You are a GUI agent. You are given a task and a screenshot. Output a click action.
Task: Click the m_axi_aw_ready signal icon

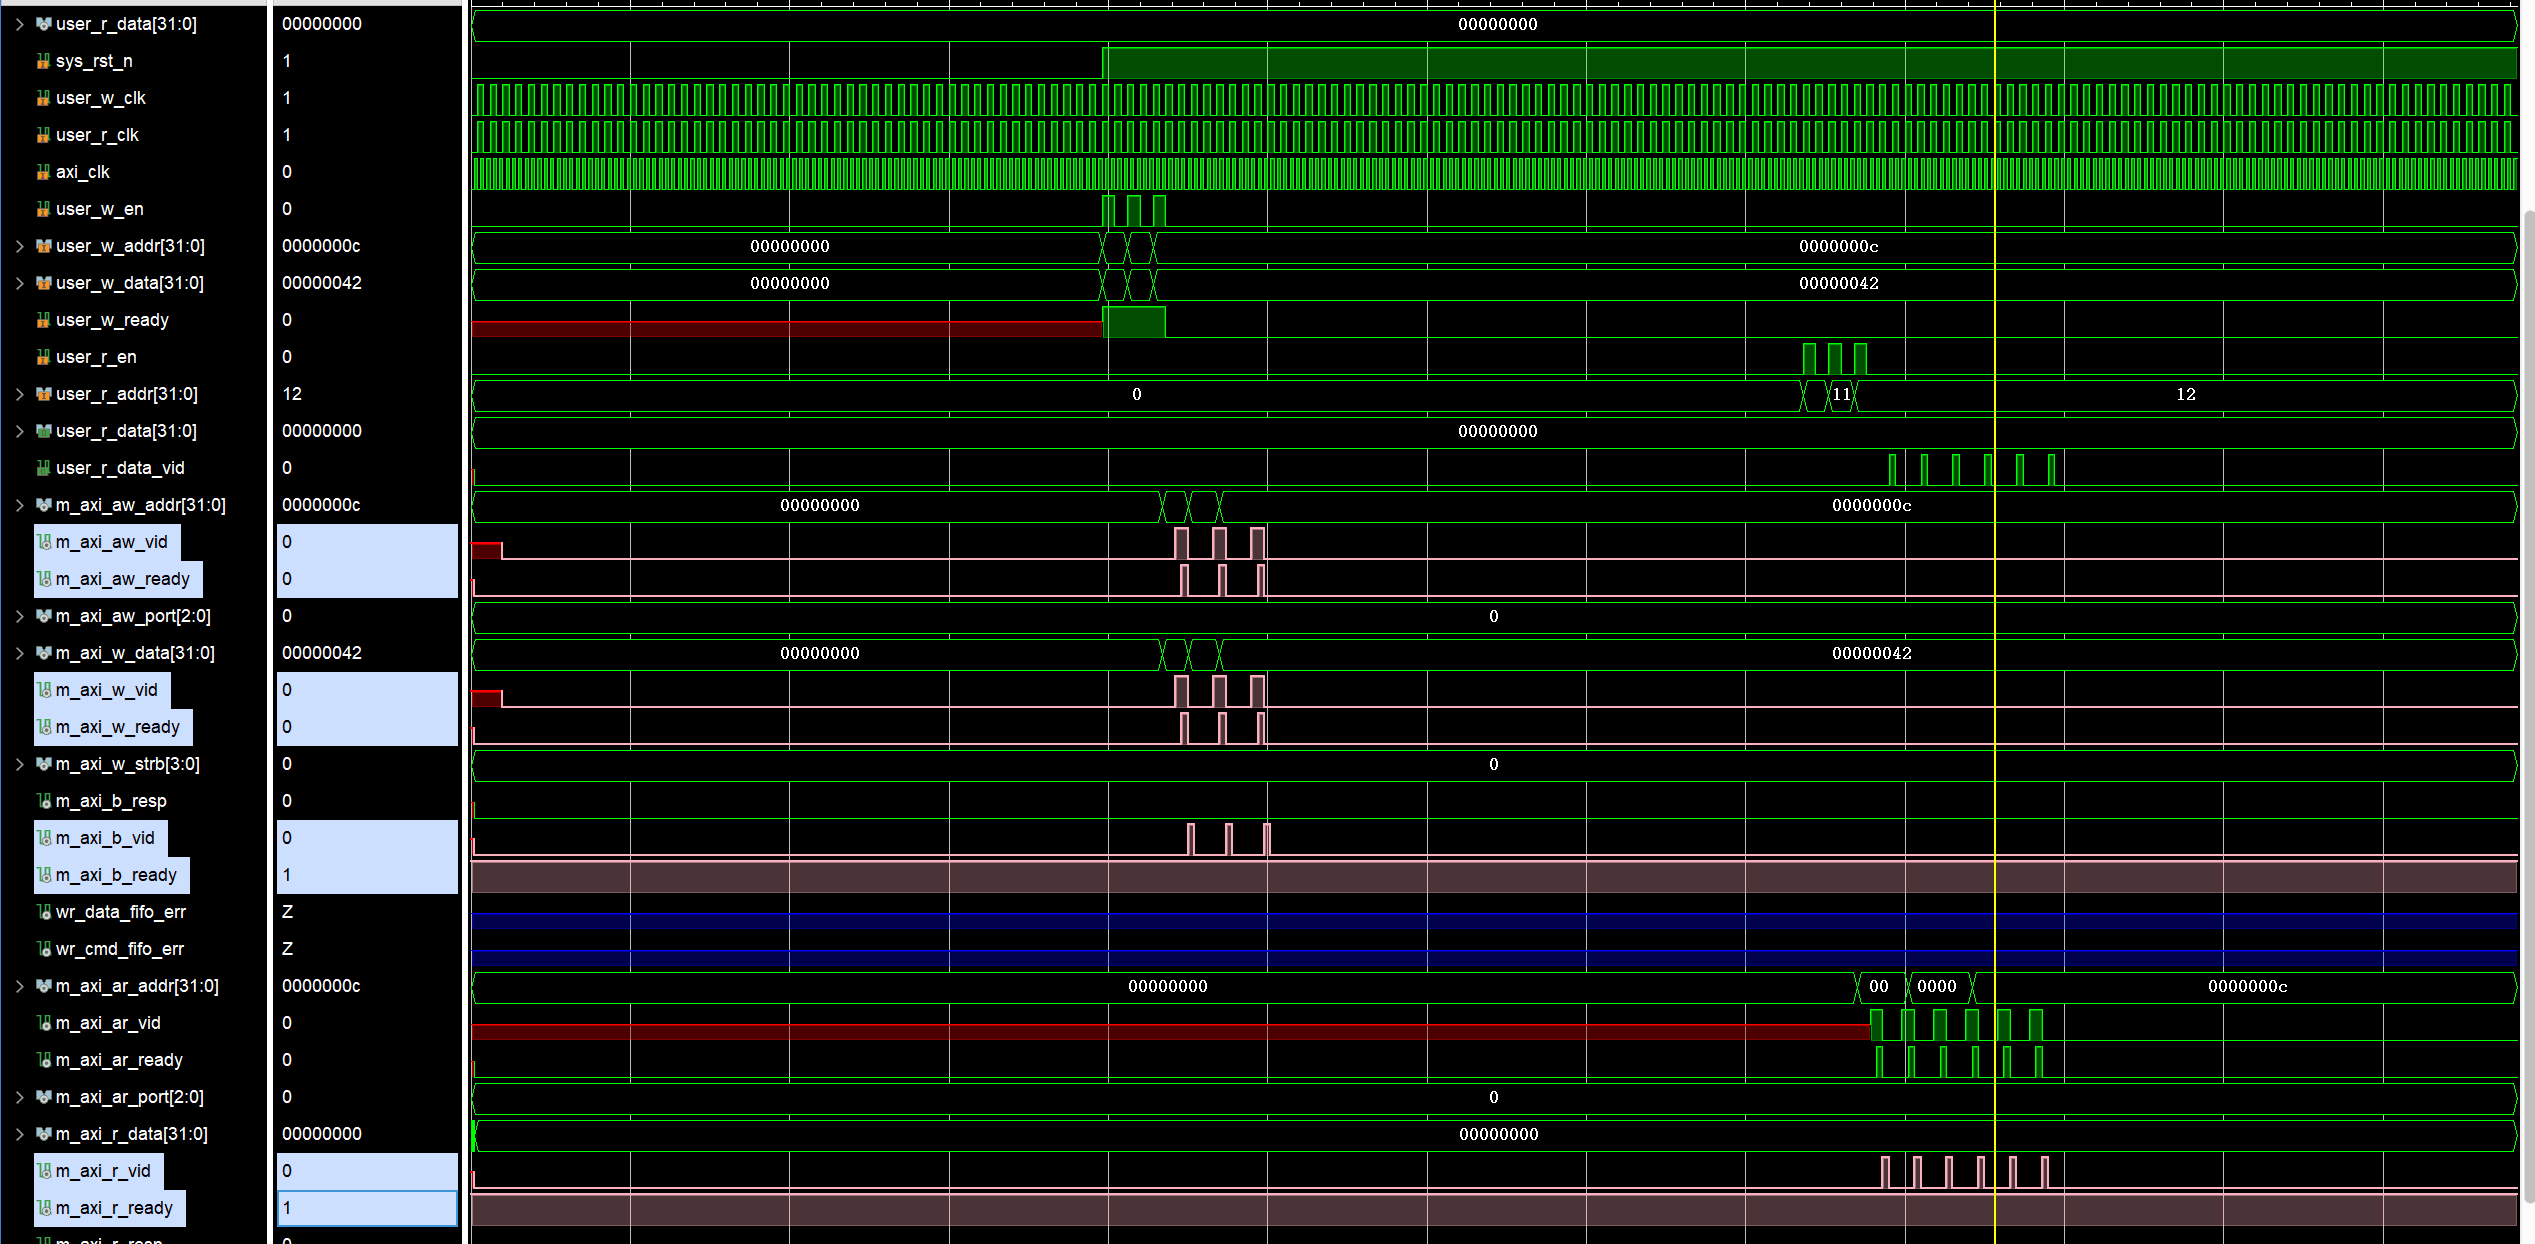click(x=44, y=579)
